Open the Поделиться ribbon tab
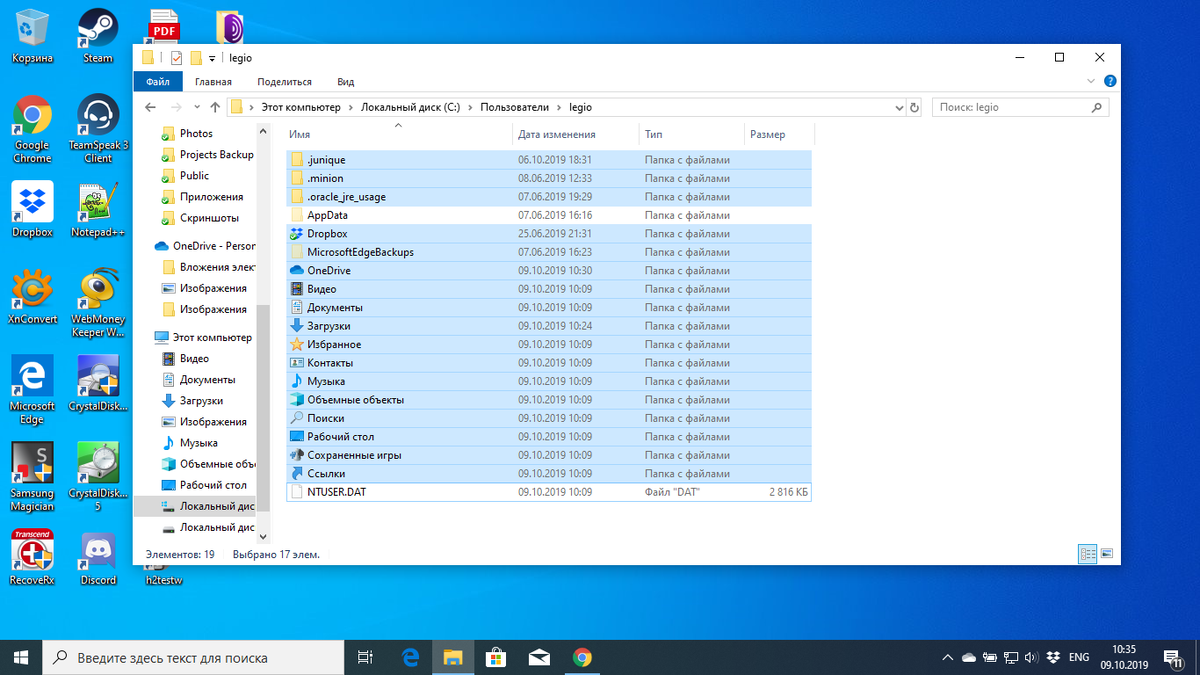Screen dimensions: 1200x675 pos(284,82)
